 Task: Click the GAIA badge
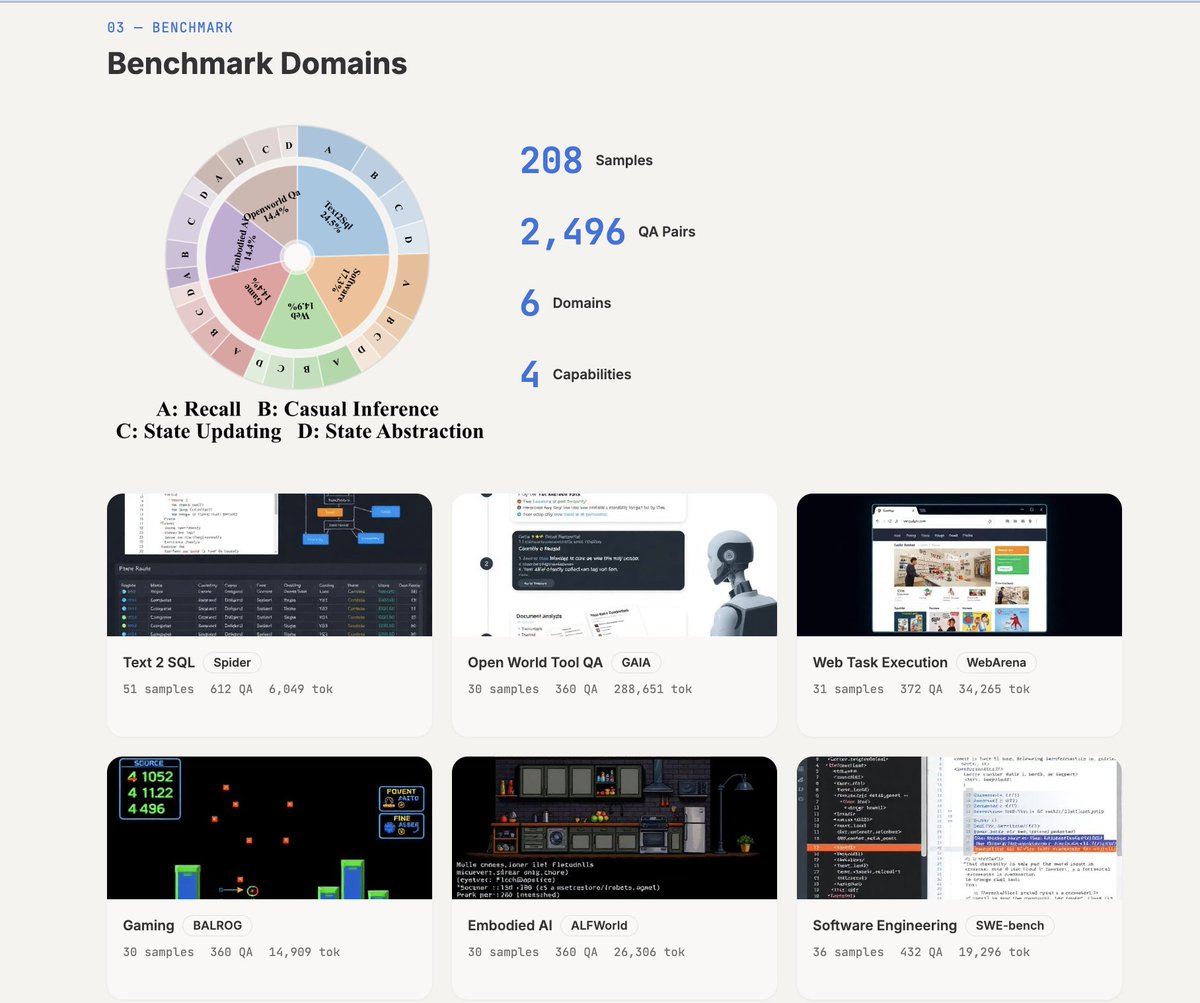coord(635,662)
